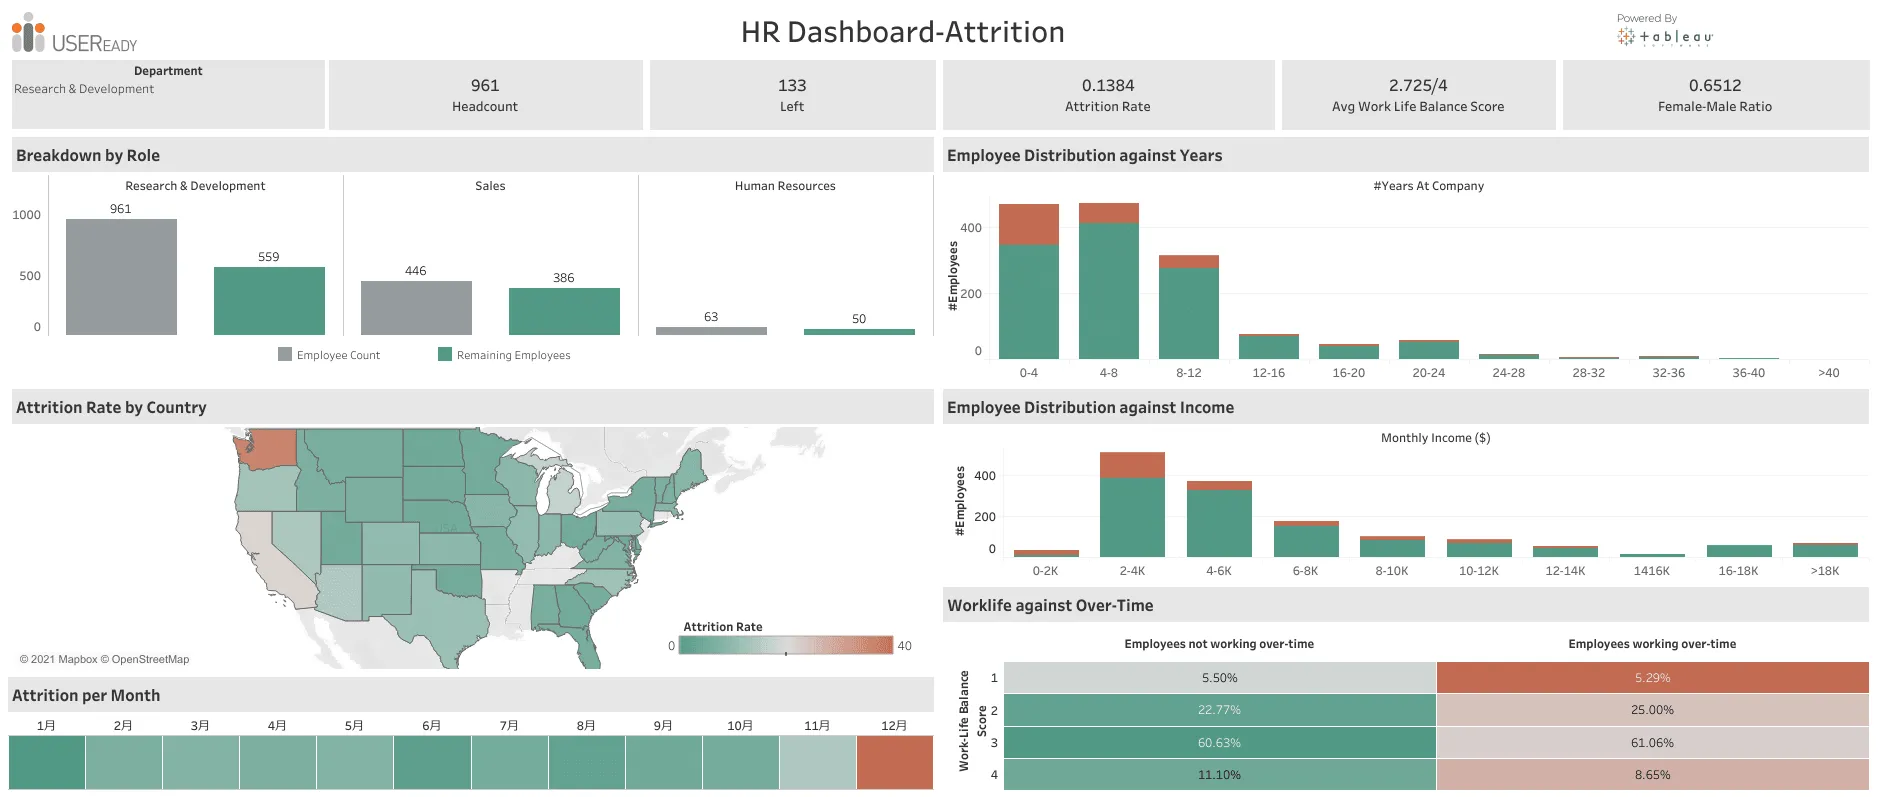Click the gray 446 Sales bar
The height and width of the screenshot is (797, 1880).
416,308
